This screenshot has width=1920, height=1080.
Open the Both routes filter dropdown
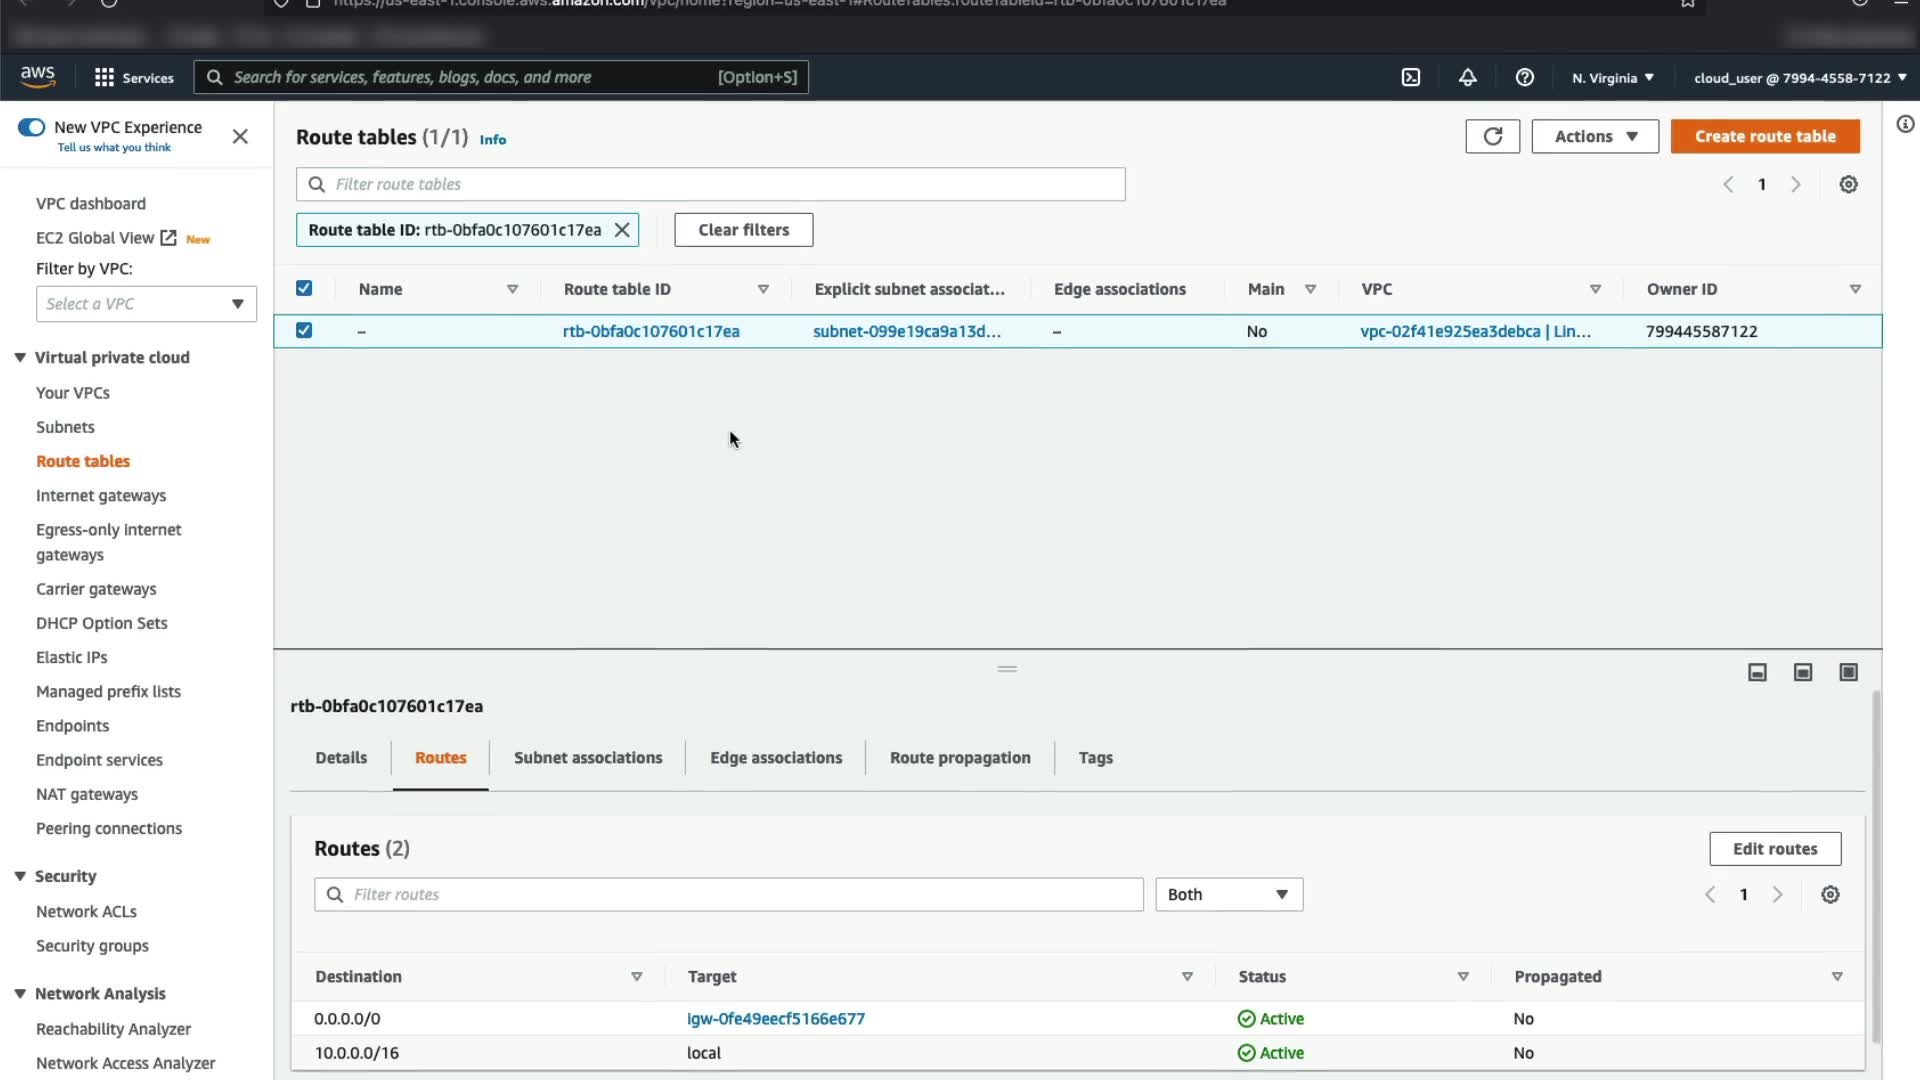1228,894
